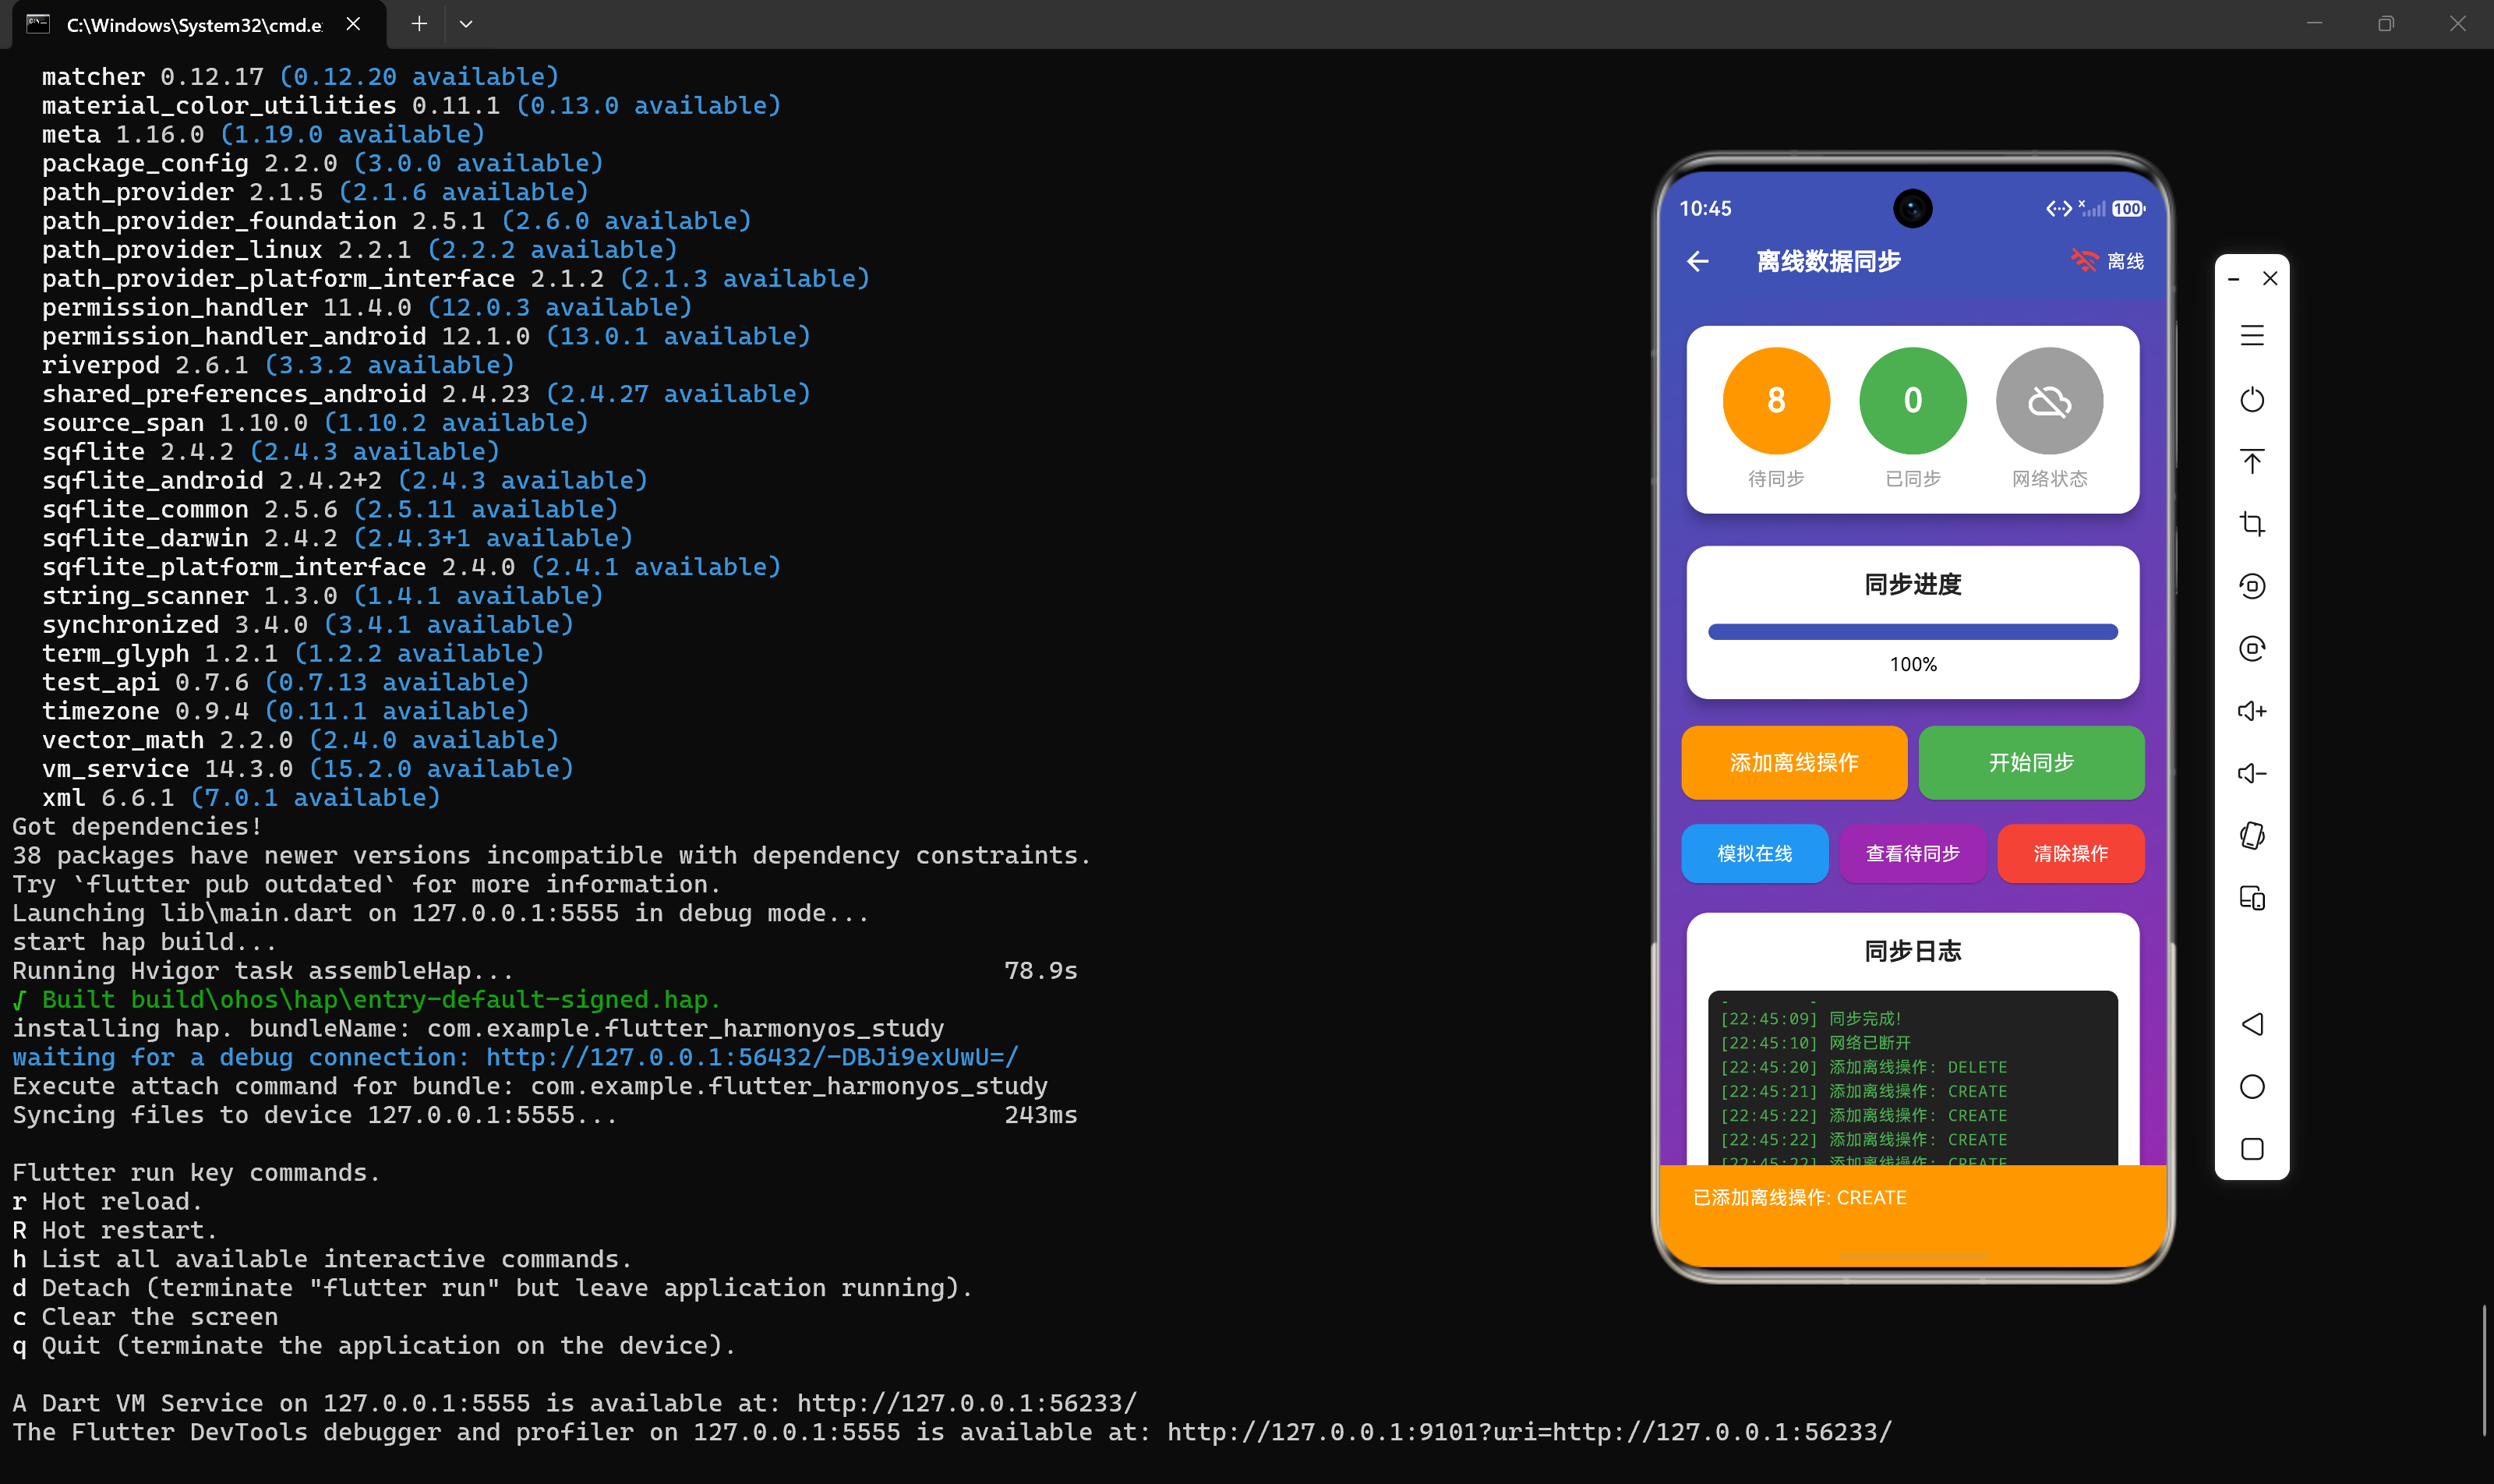Close the emulator toolbar panel
2494x1484 pixels.
2270,278
